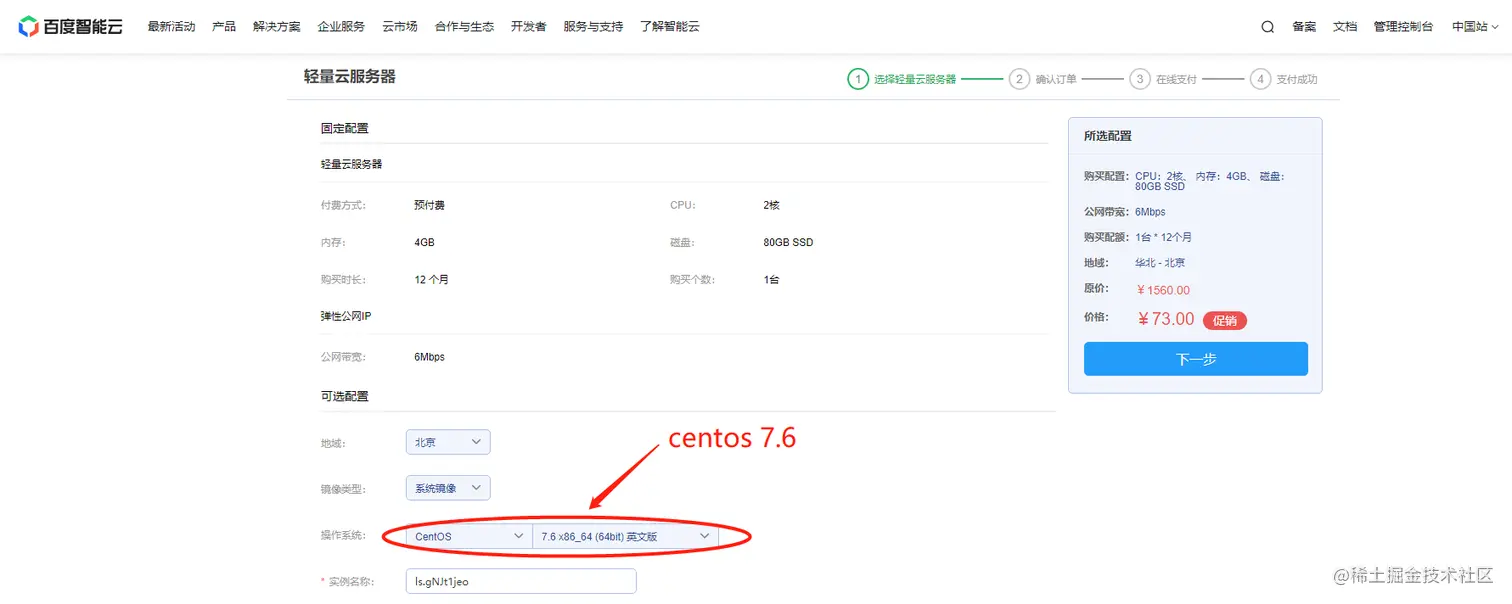This screenshot has height=604, width=1512.
Task: Expand the 中国站 site selector
Action: pos(1475,27)
